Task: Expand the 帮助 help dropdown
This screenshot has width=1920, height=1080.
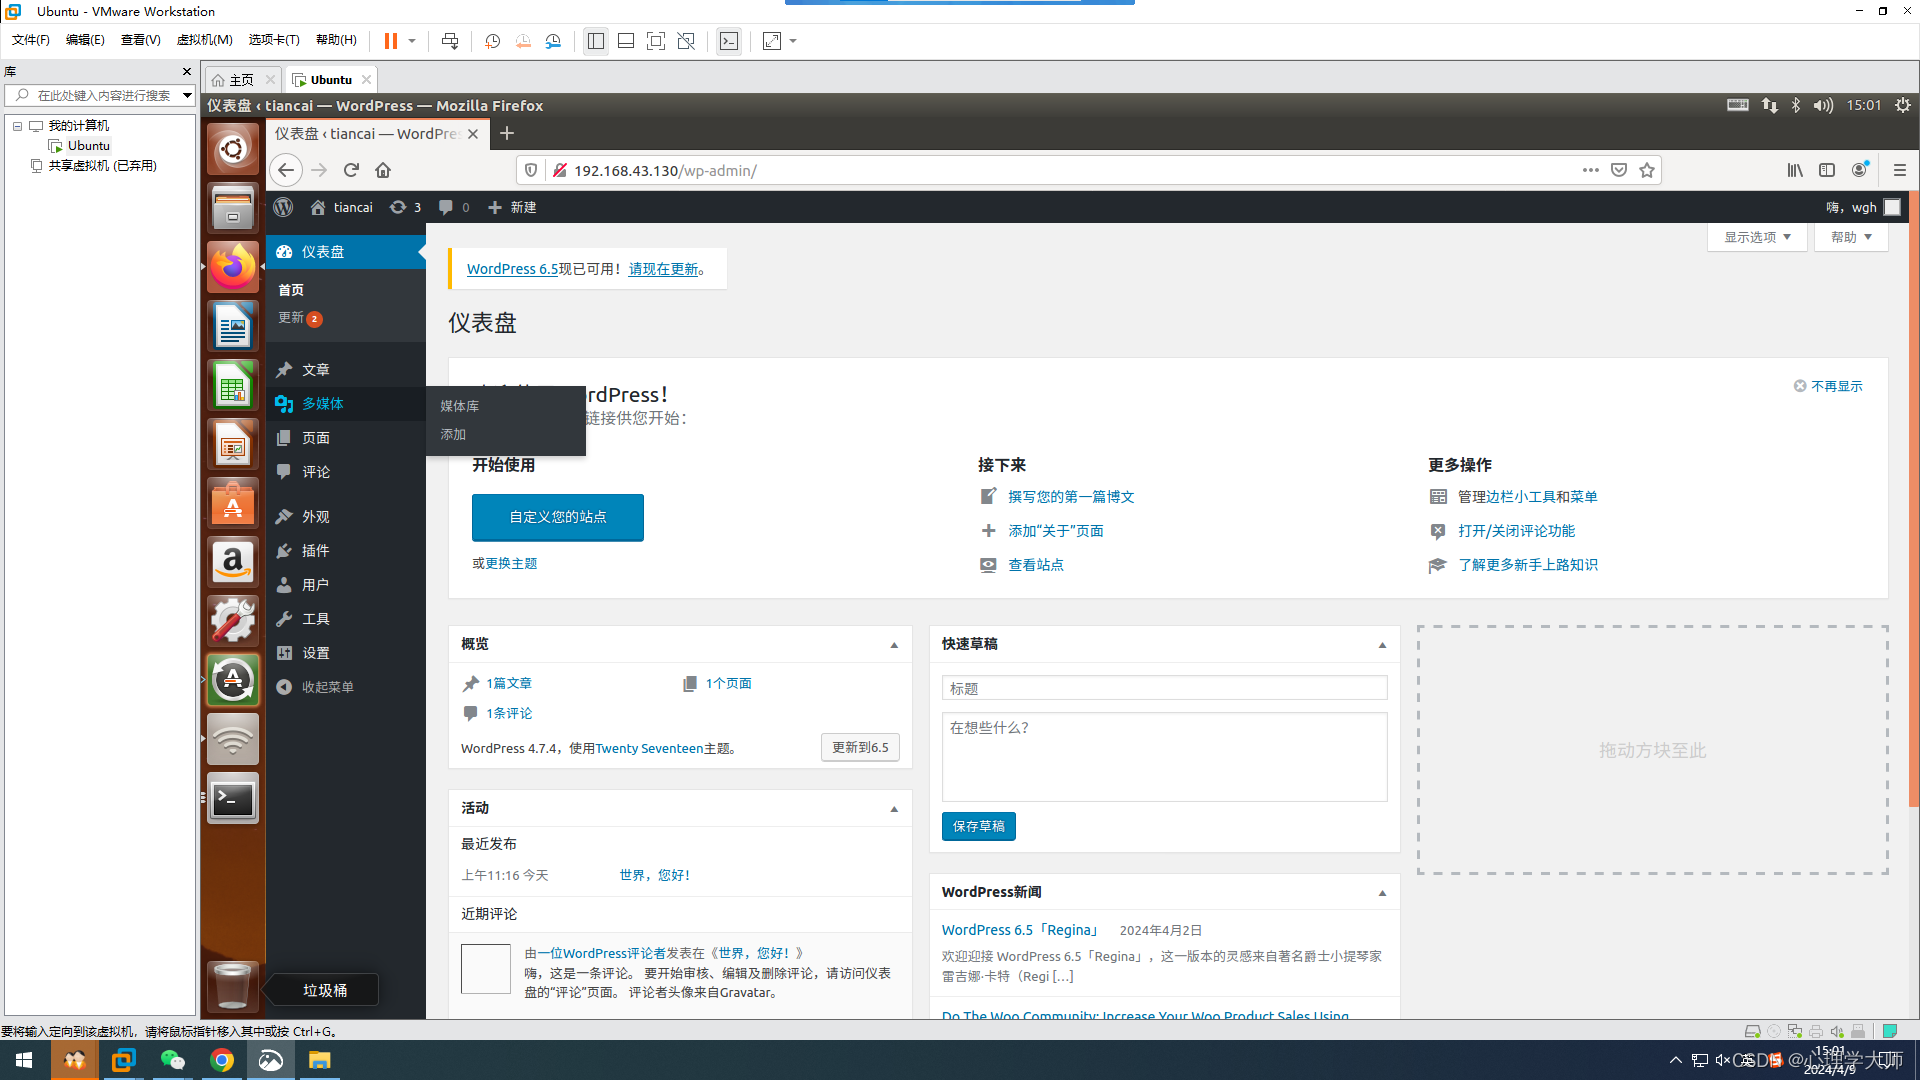Action: [1851, 237]
